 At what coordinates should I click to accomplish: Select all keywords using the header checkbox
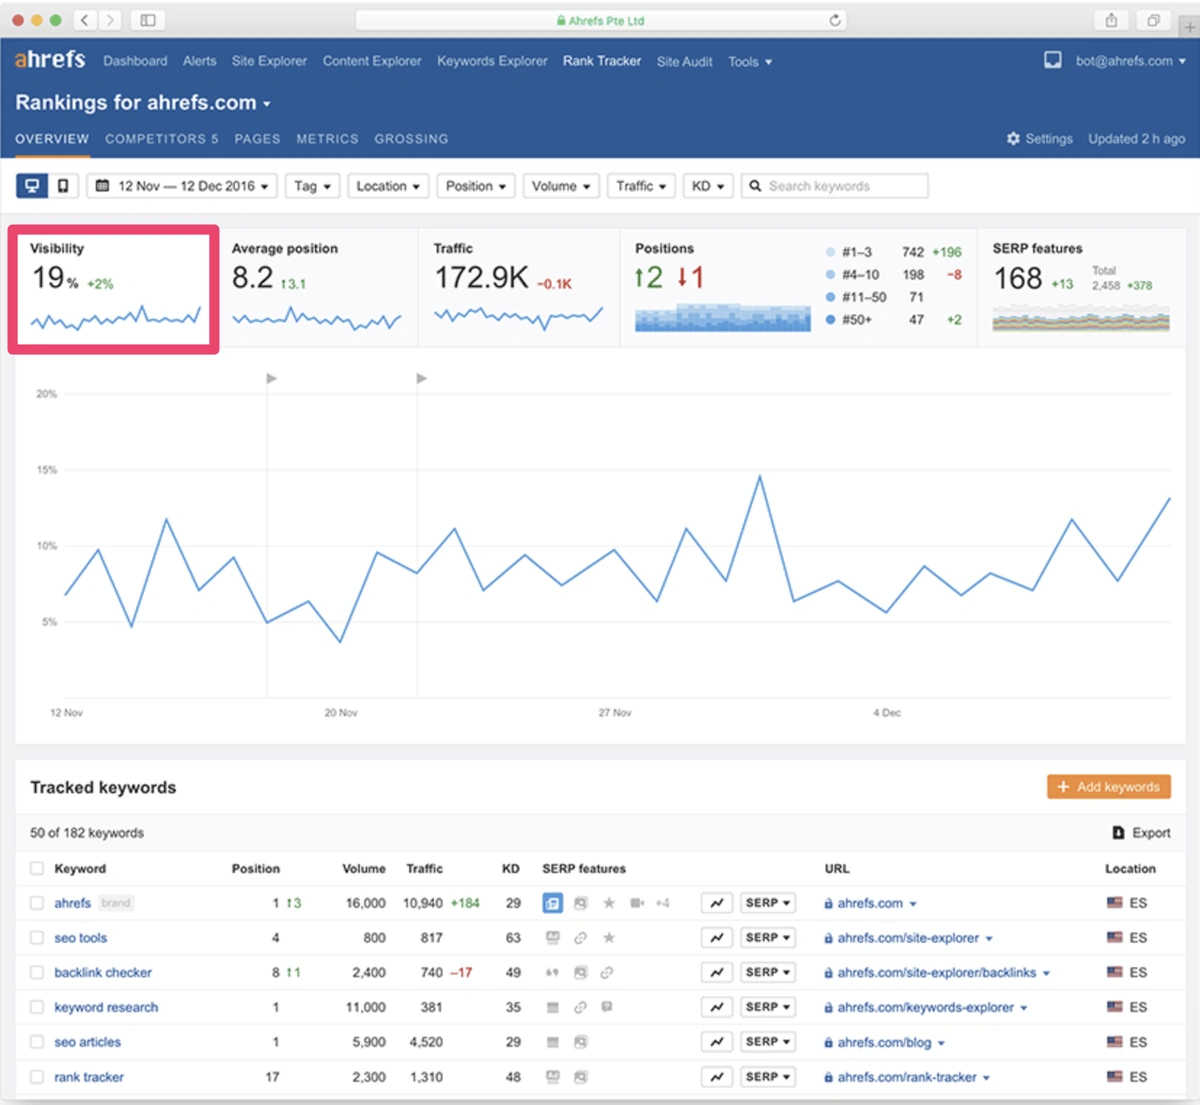(x=36, y=868)
